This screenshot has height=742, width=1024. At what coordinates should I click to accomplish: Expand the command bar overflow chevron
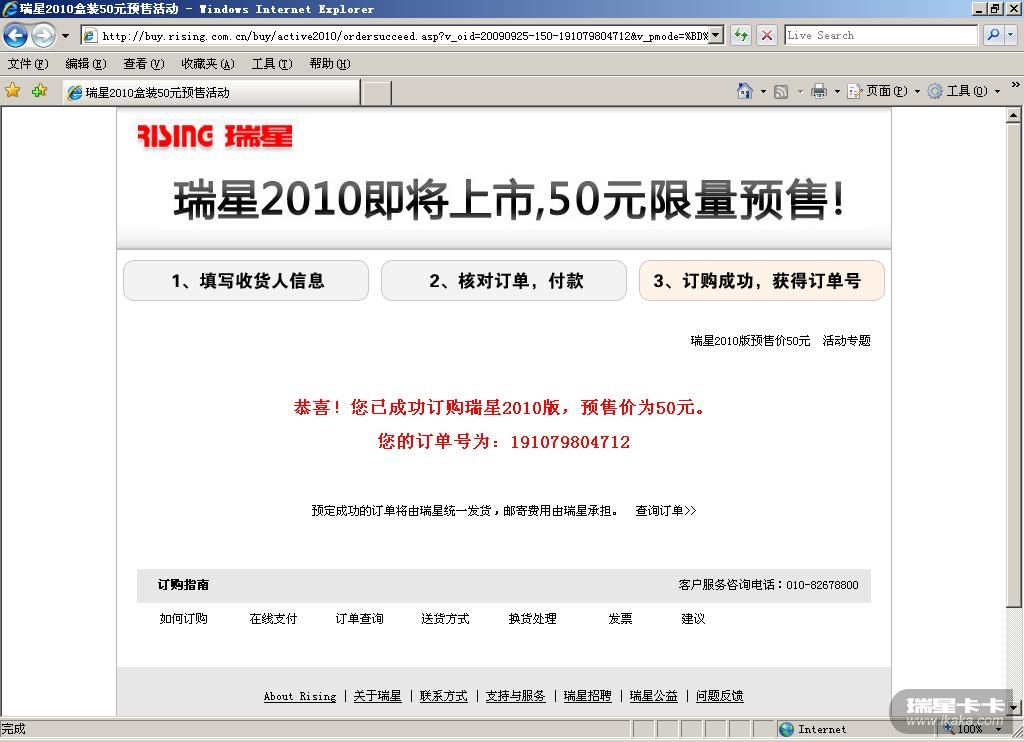pos(1015,84)
